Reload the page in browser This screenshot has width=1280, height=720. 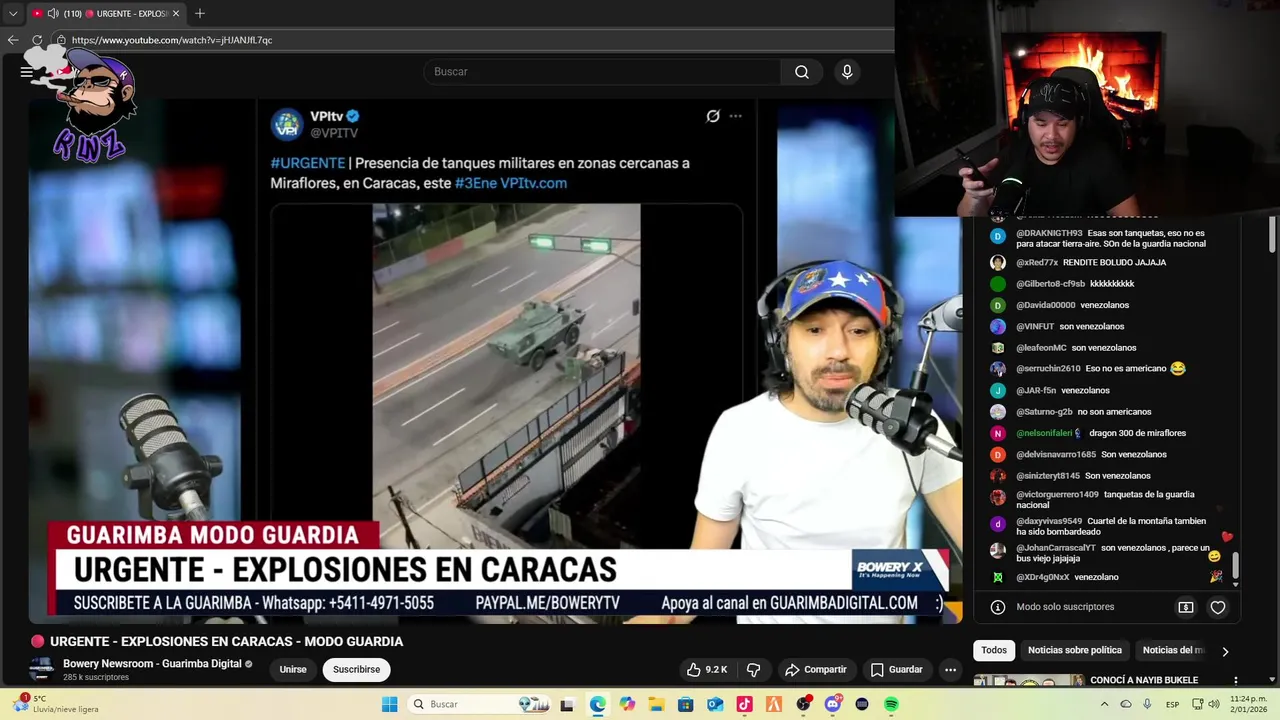[37, 40]
